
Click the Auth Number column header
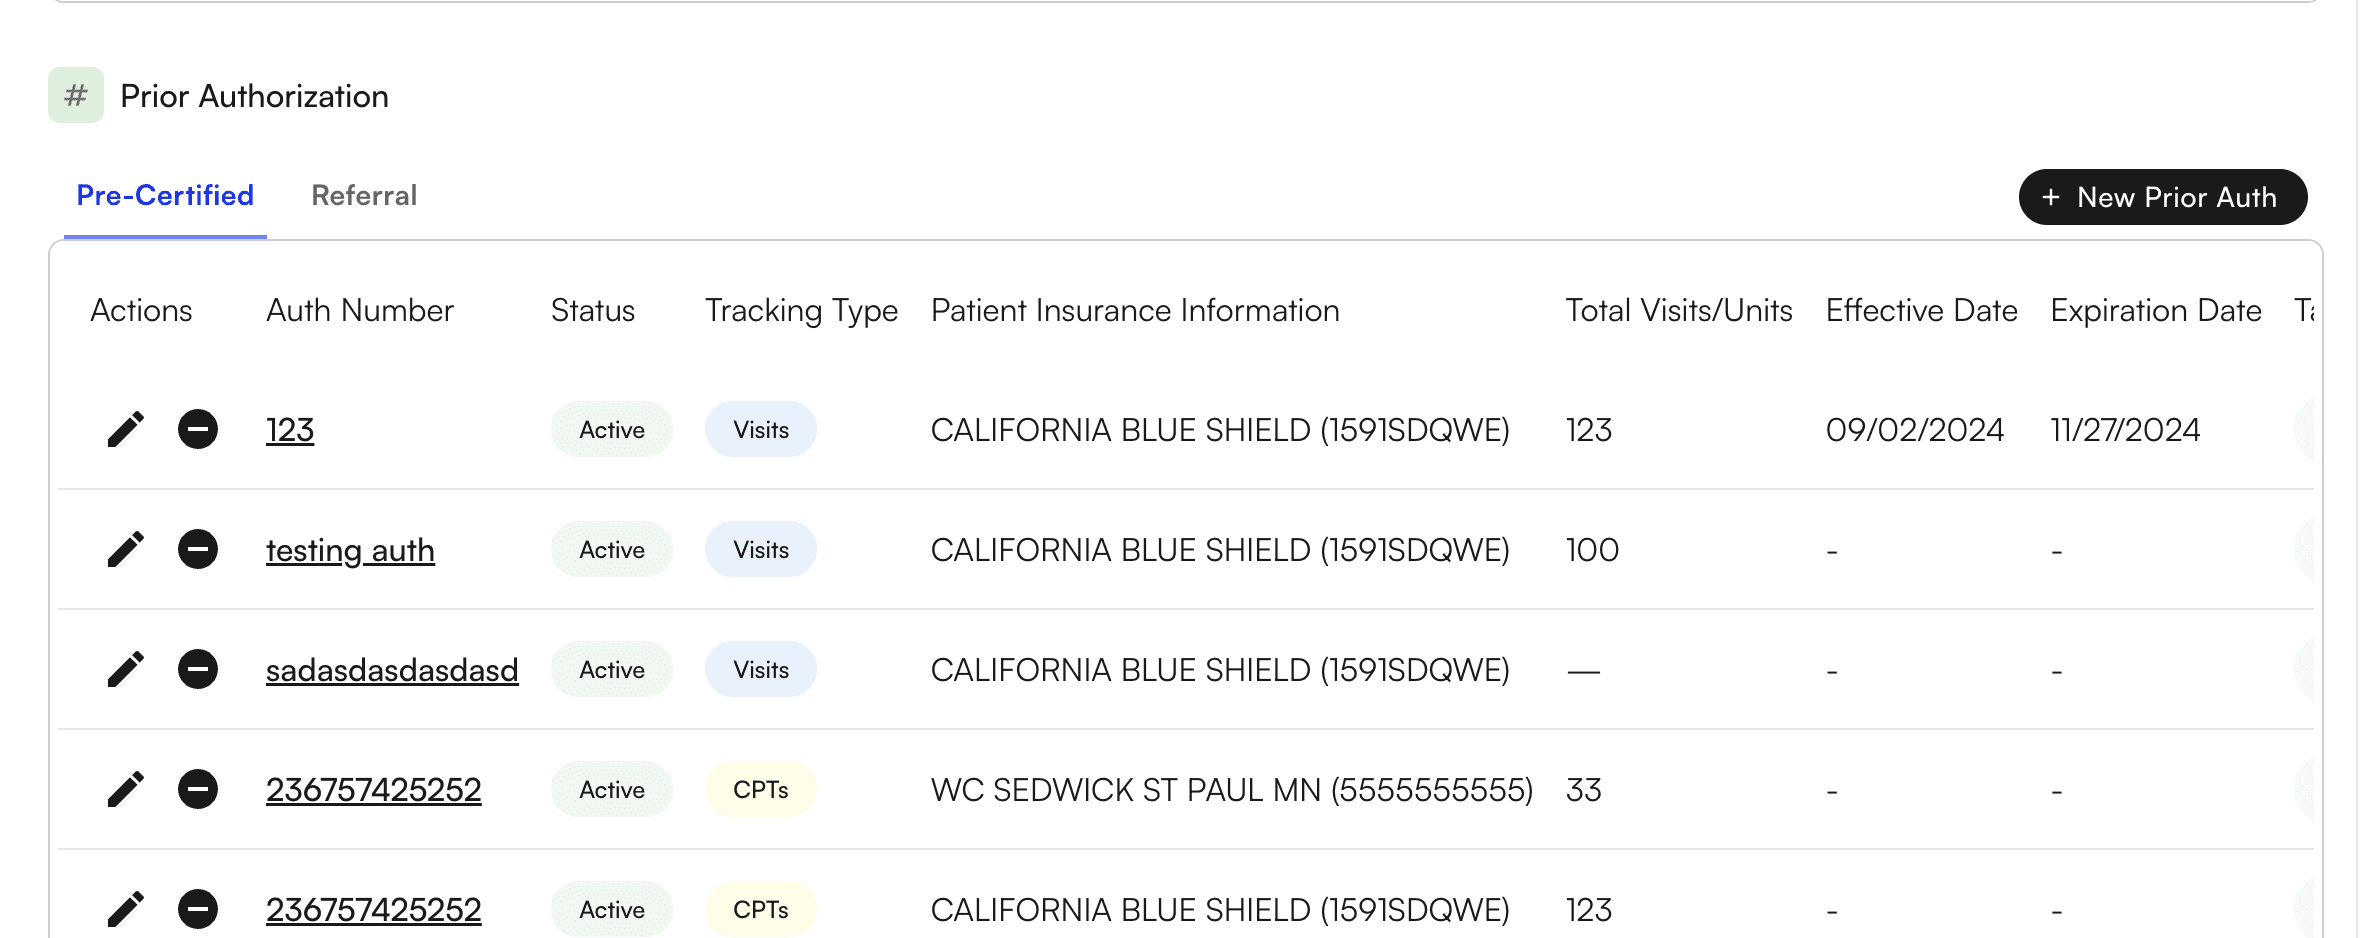[x=360, y=310]
